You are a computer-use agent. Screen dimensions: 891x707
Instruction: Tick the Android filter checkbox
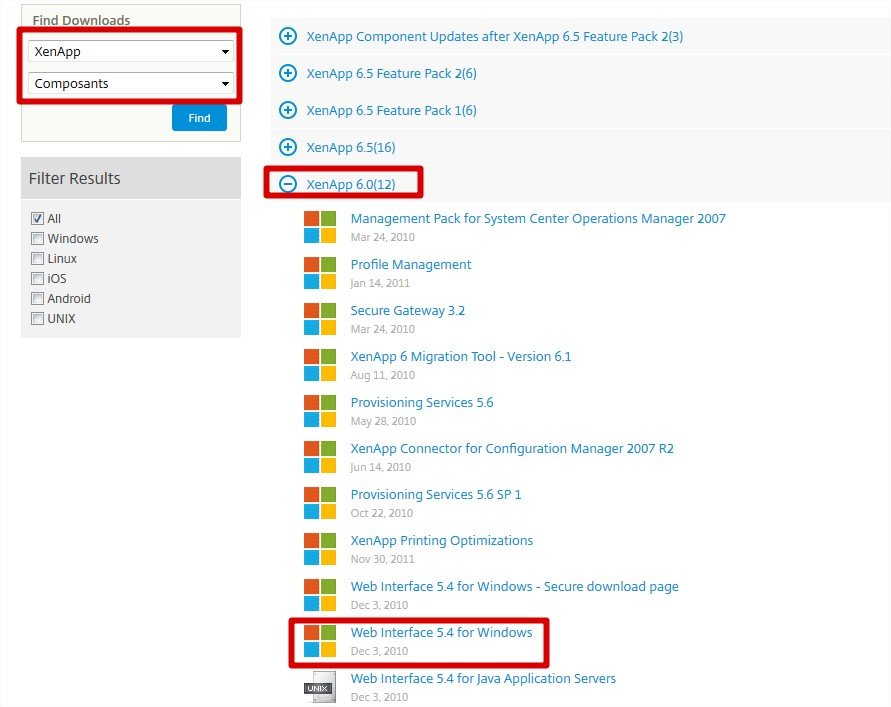[x=37, y=299]
